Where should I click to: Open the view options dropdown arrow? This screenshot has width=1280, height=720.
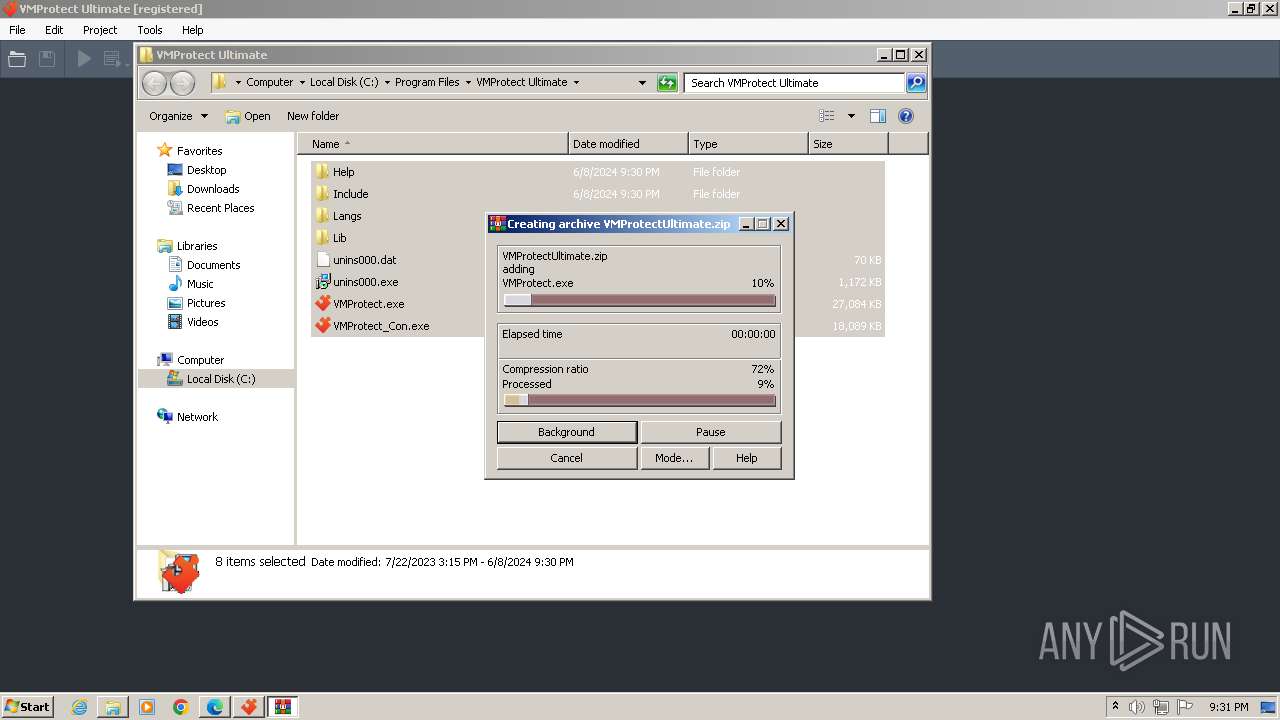851,116
